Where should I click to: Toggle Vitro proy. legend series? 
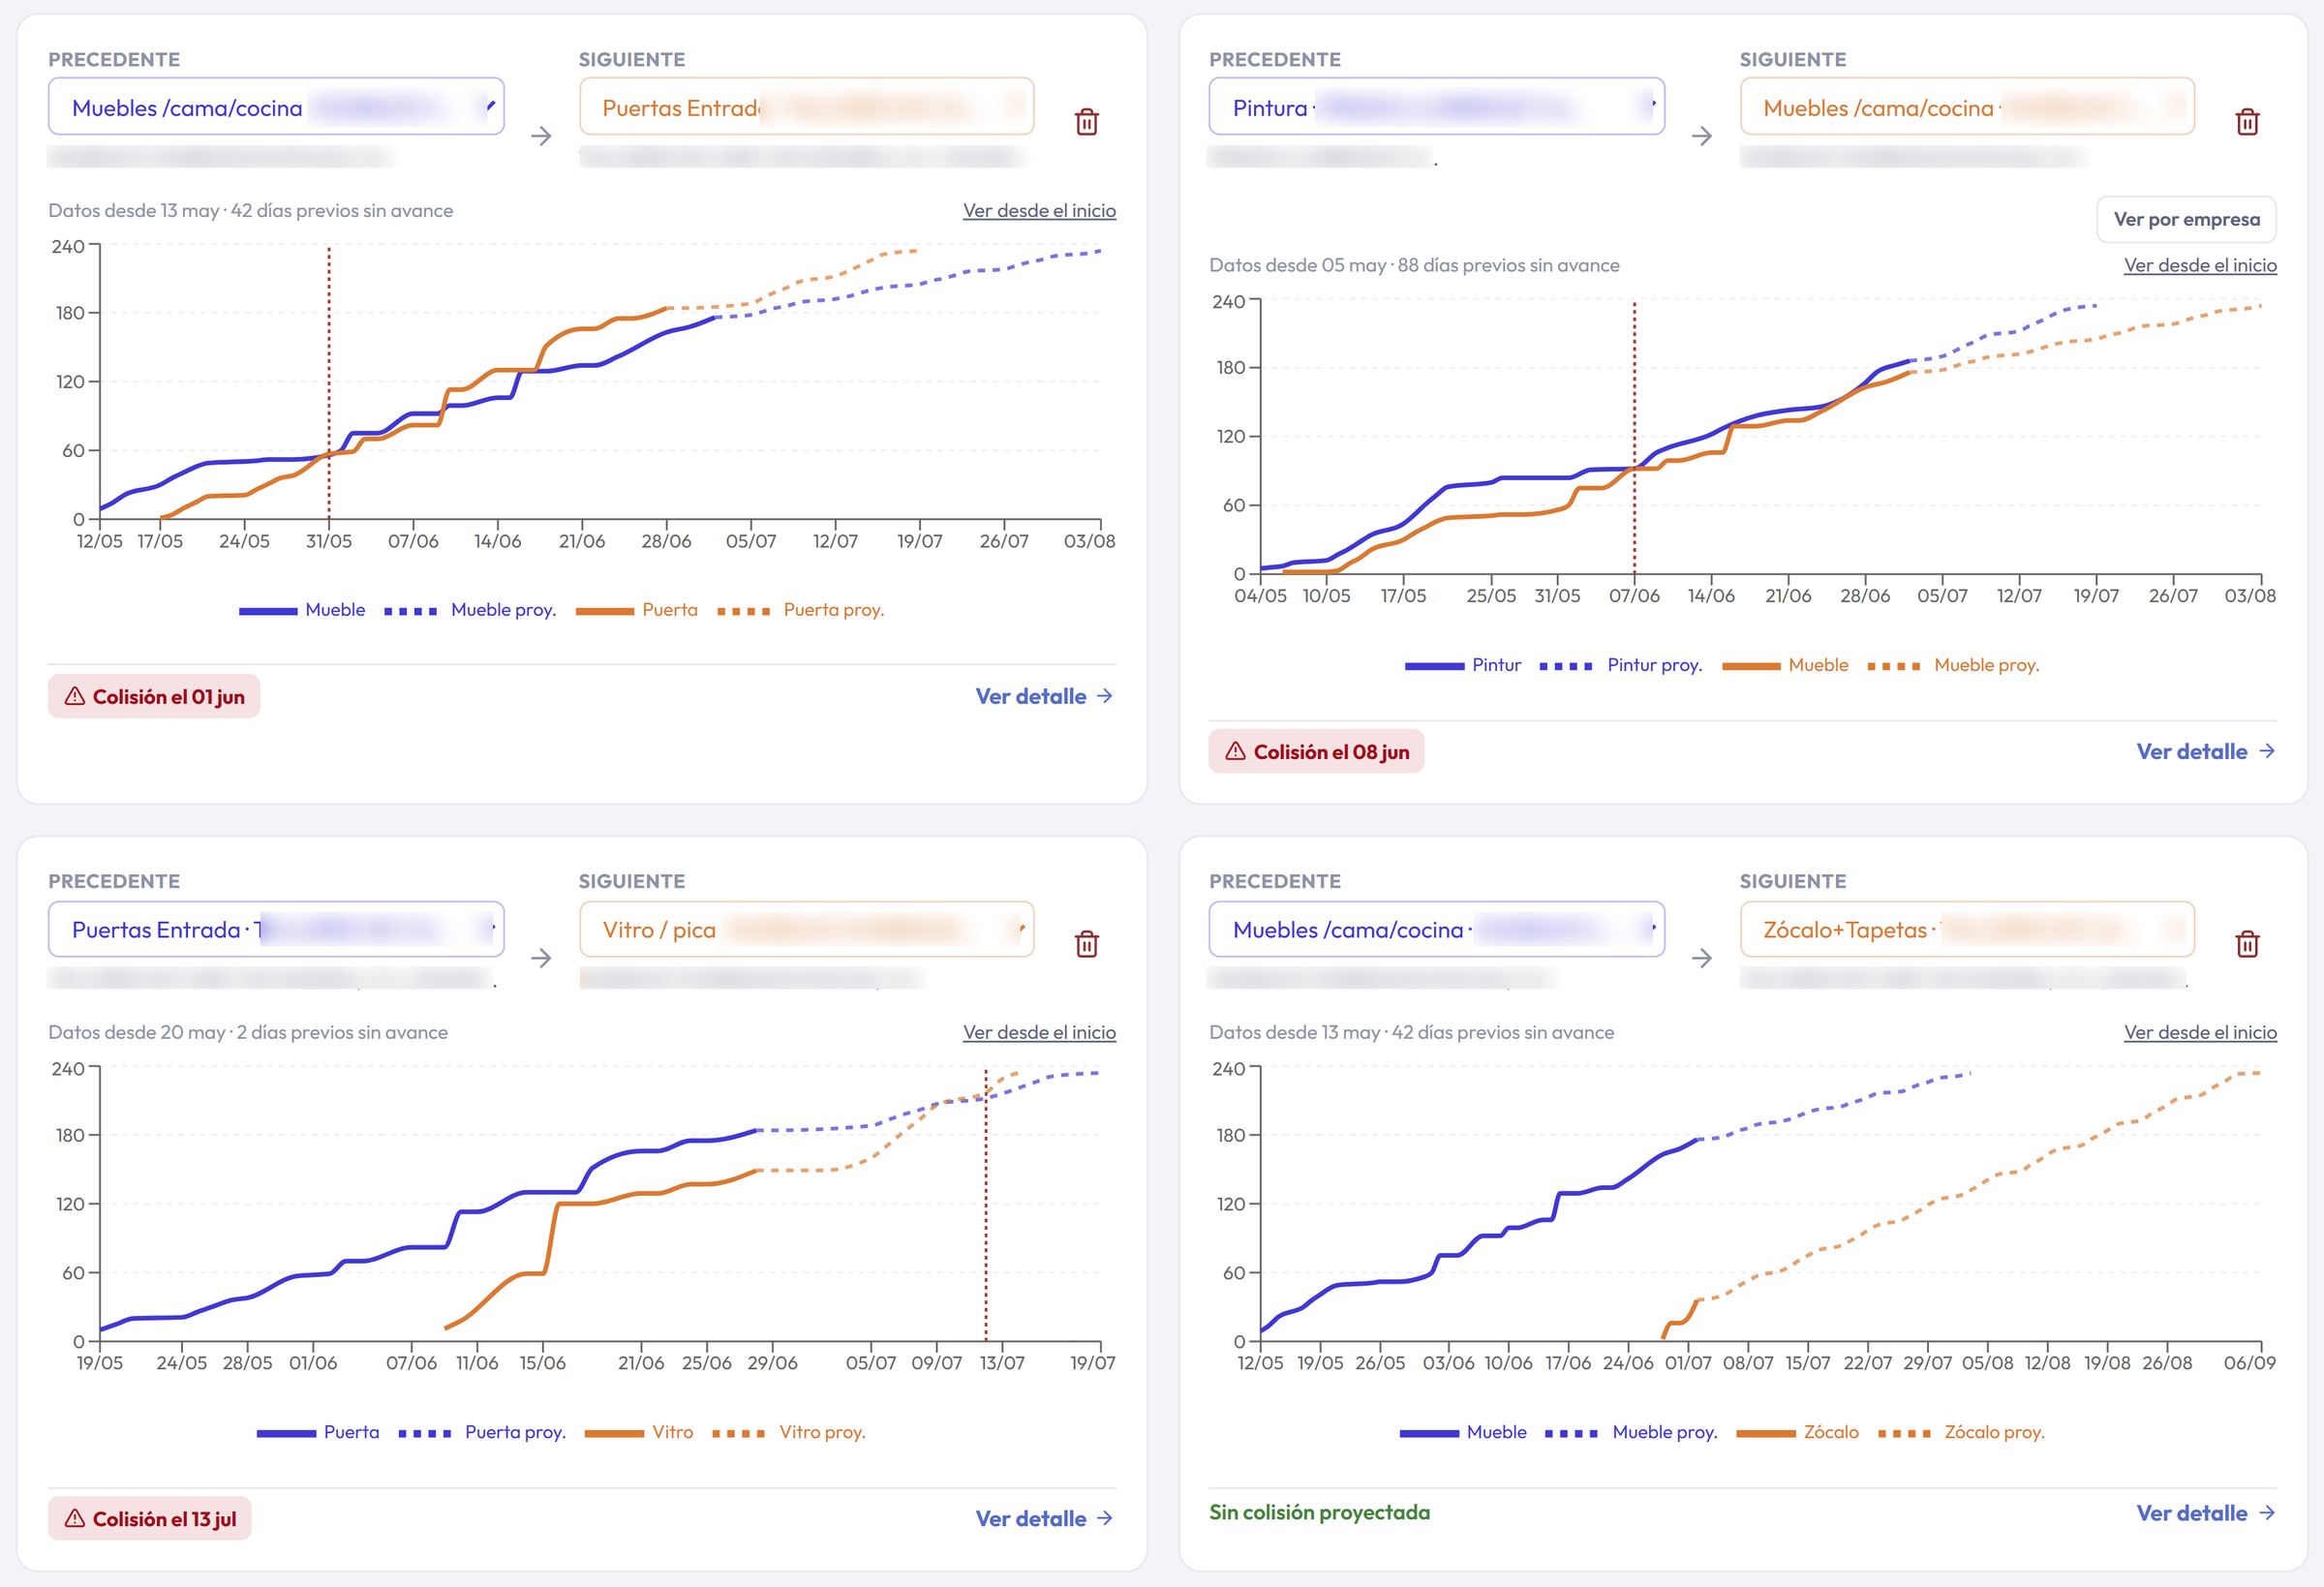pyautogui.click(x=789, y=1432)
